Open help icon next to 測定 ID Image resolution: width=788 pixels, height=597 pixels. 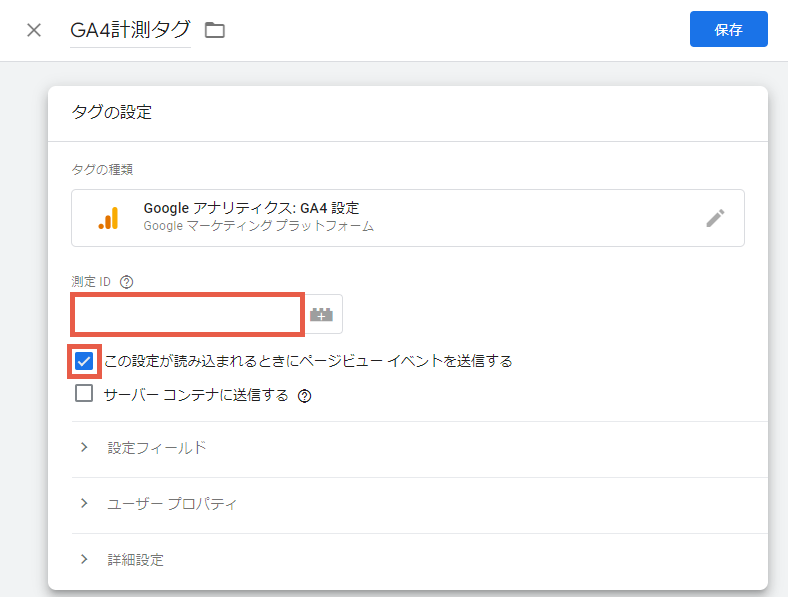pyautogui.click(x=127, y=282)
